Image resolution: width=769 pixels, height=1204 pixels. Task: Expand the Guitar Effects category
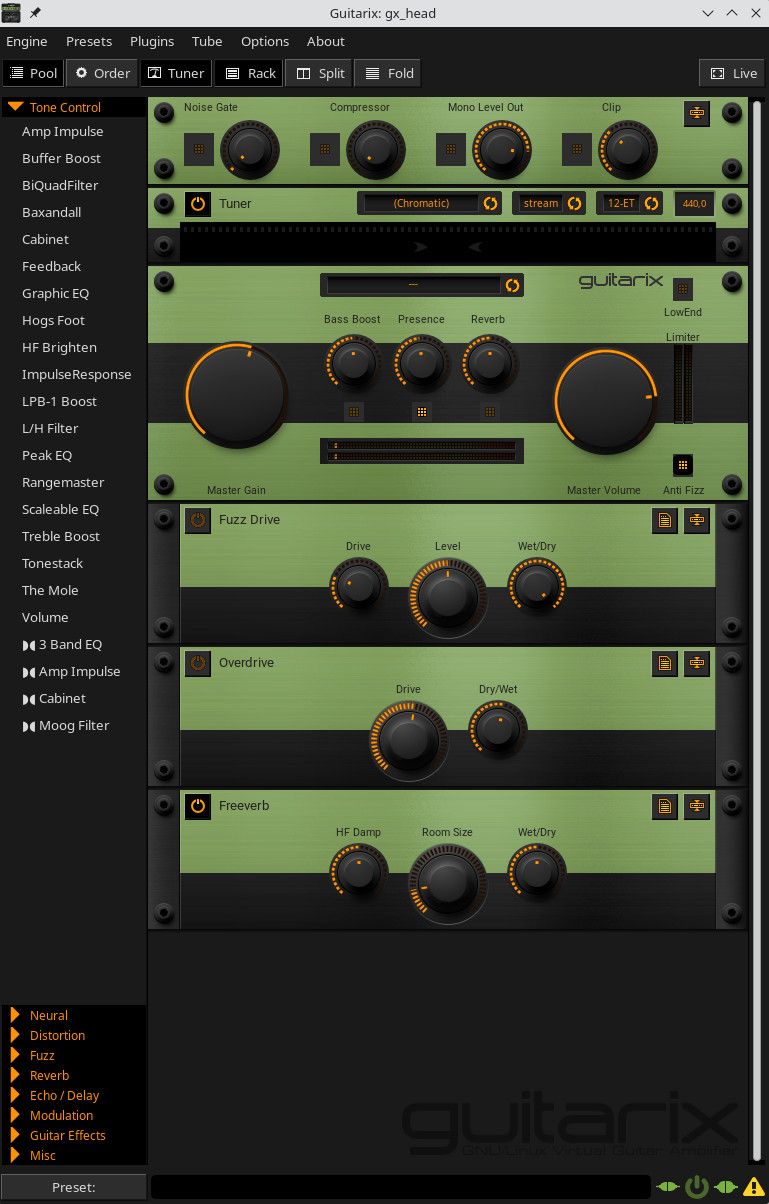pos(73,1135)
